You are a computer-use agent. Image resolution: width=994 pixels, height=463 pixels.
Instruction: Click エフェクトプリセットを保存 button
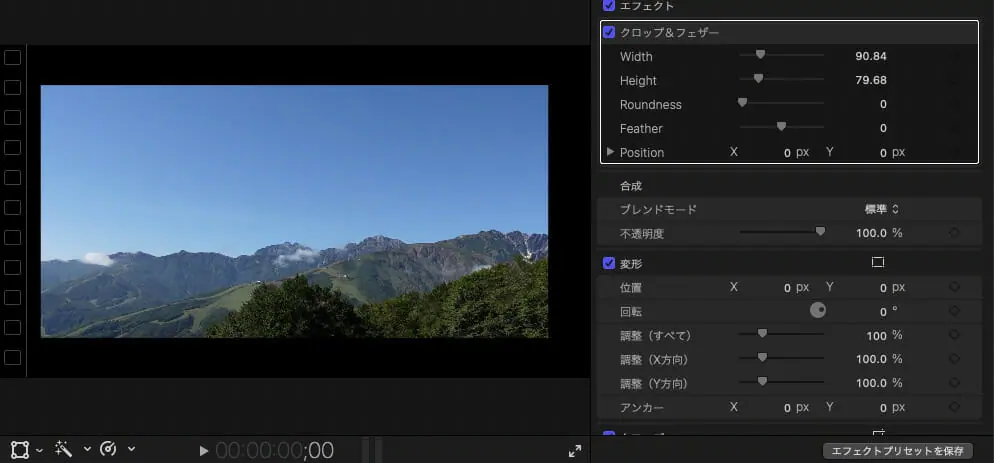[897, 451]
